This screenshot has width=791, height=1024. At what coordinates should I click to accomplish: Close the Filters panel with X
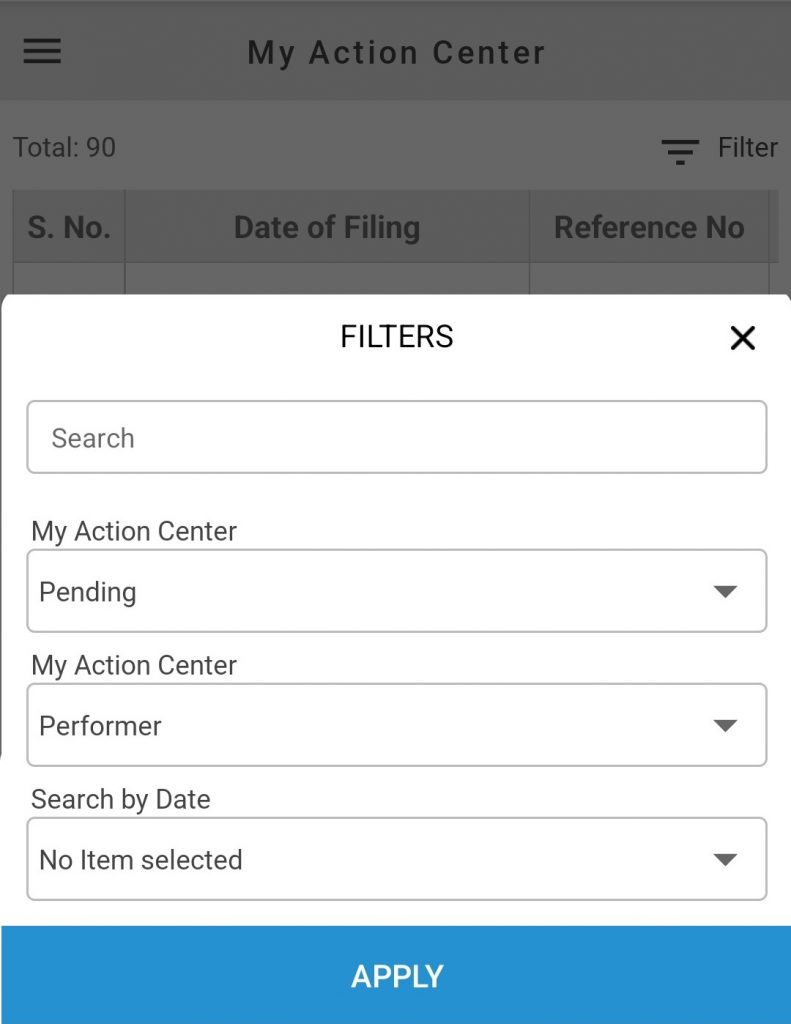tap(743, 338)
